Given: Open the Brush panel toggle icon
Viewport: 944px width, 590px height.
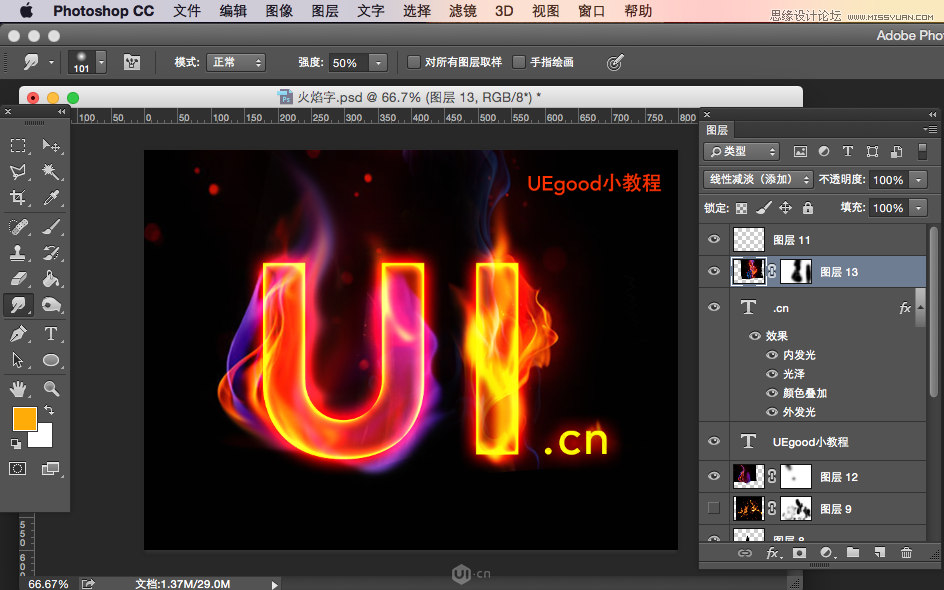Looking at the screenshot, I should (x=132, y=62).
